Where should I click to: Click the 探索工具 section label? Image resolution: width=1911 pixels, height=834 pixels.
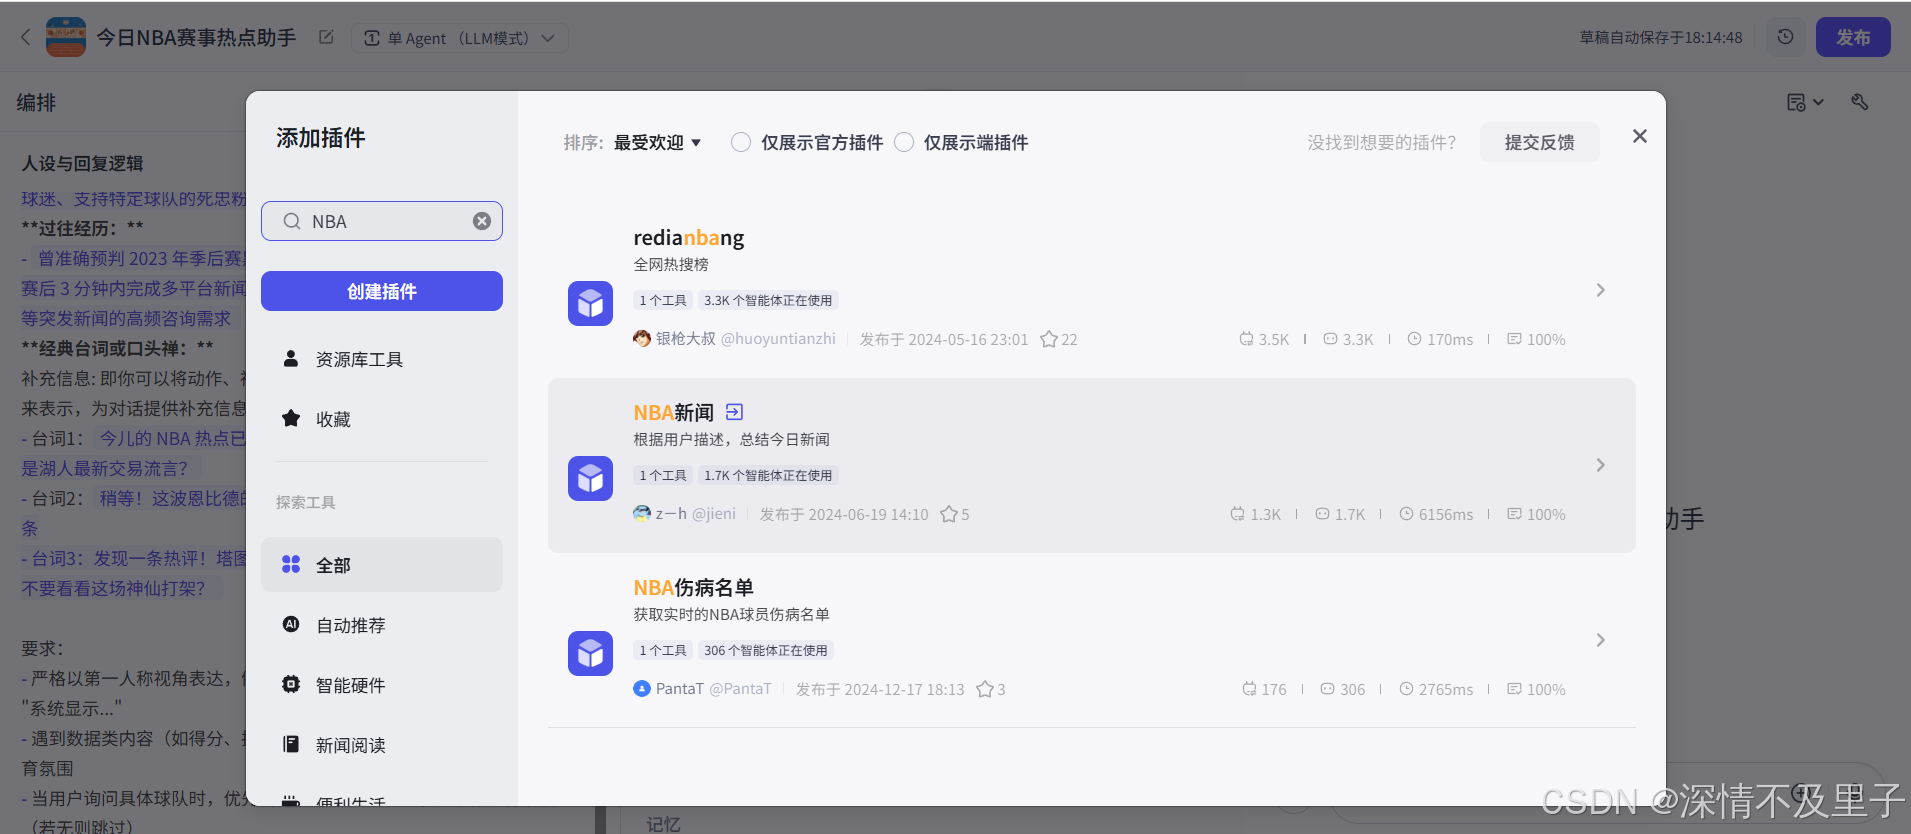[306, 502]
